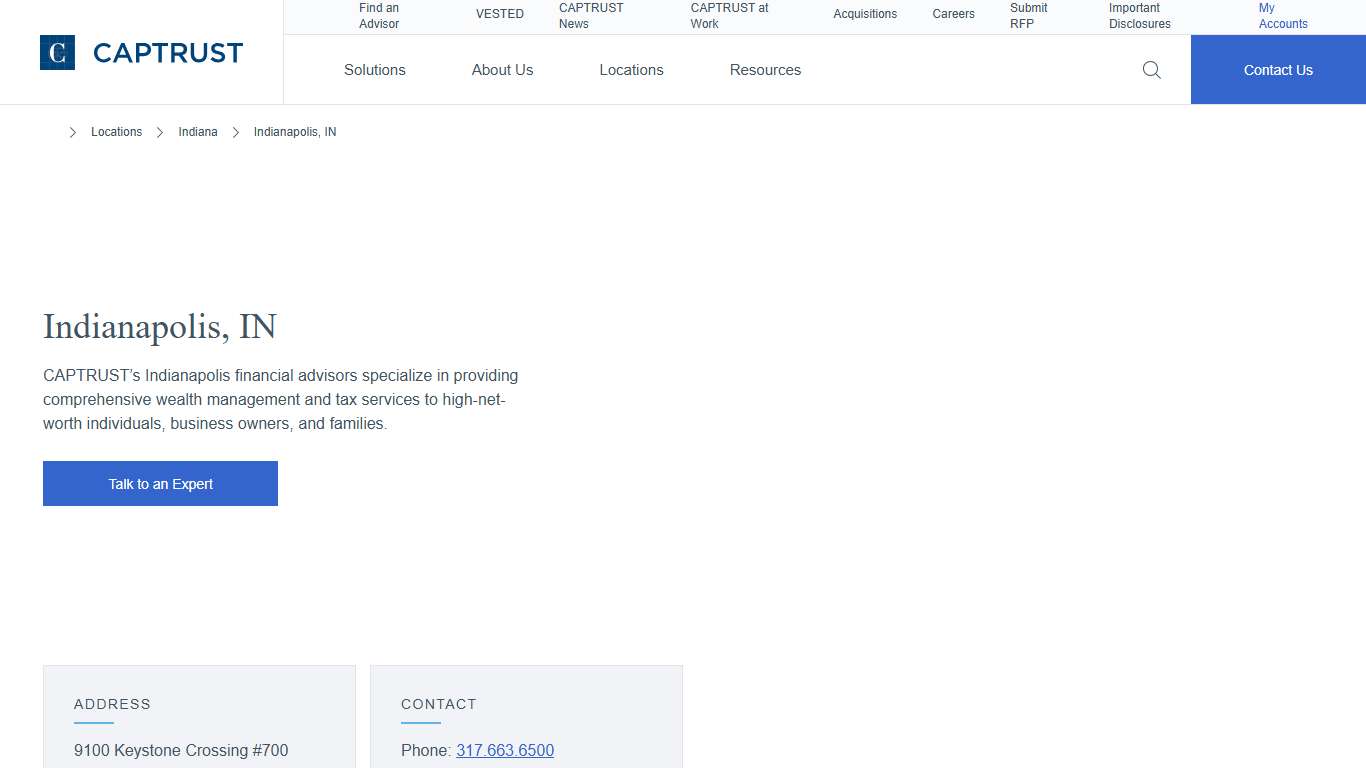Open the About Us menu
Viewport: 1366px width, 768px height.
coord(502,70)
